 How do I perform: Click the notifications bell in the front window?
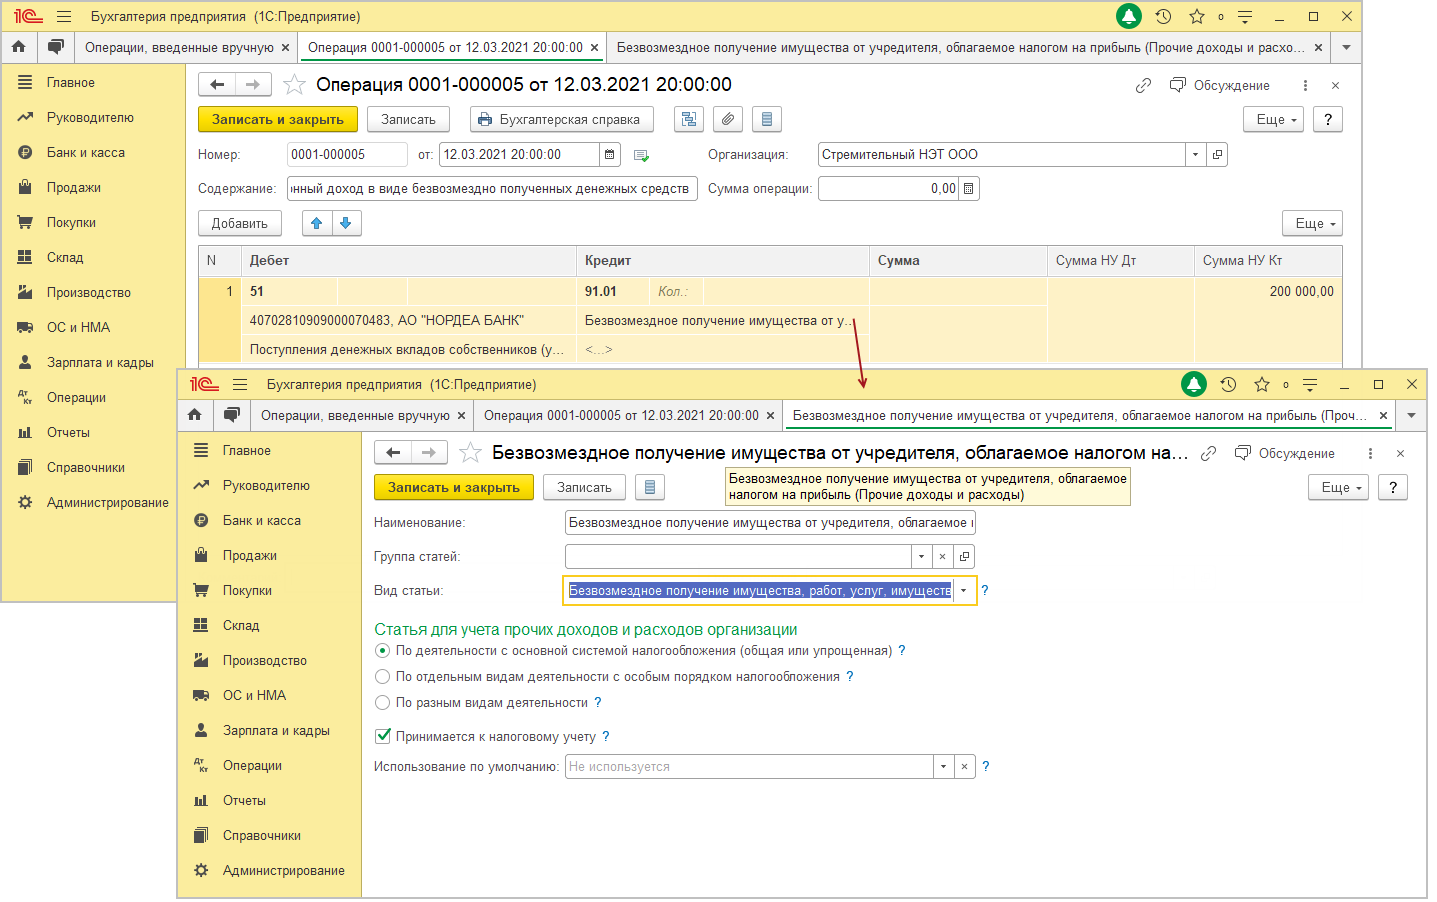1193,385
